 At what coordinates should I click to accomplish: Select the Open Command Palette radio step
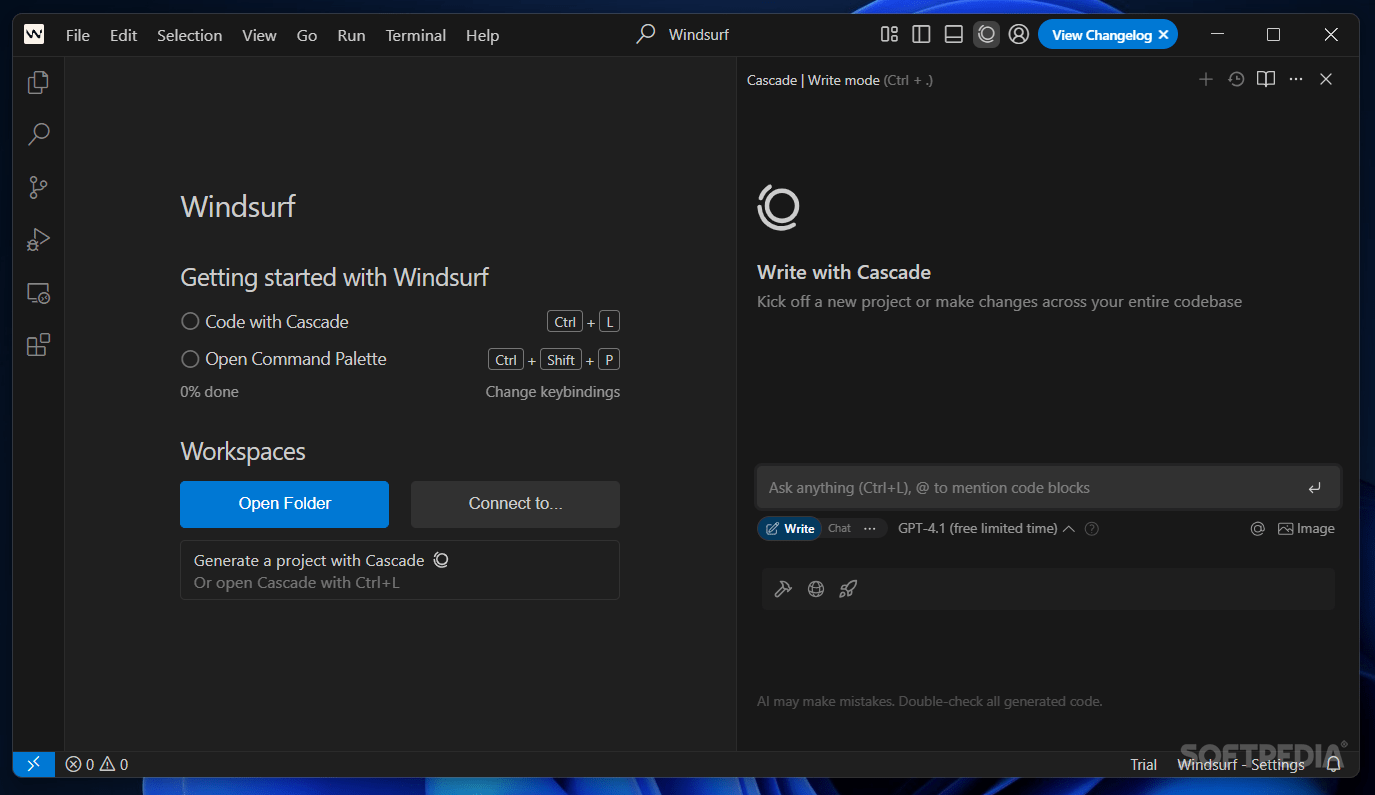(190, 359)
